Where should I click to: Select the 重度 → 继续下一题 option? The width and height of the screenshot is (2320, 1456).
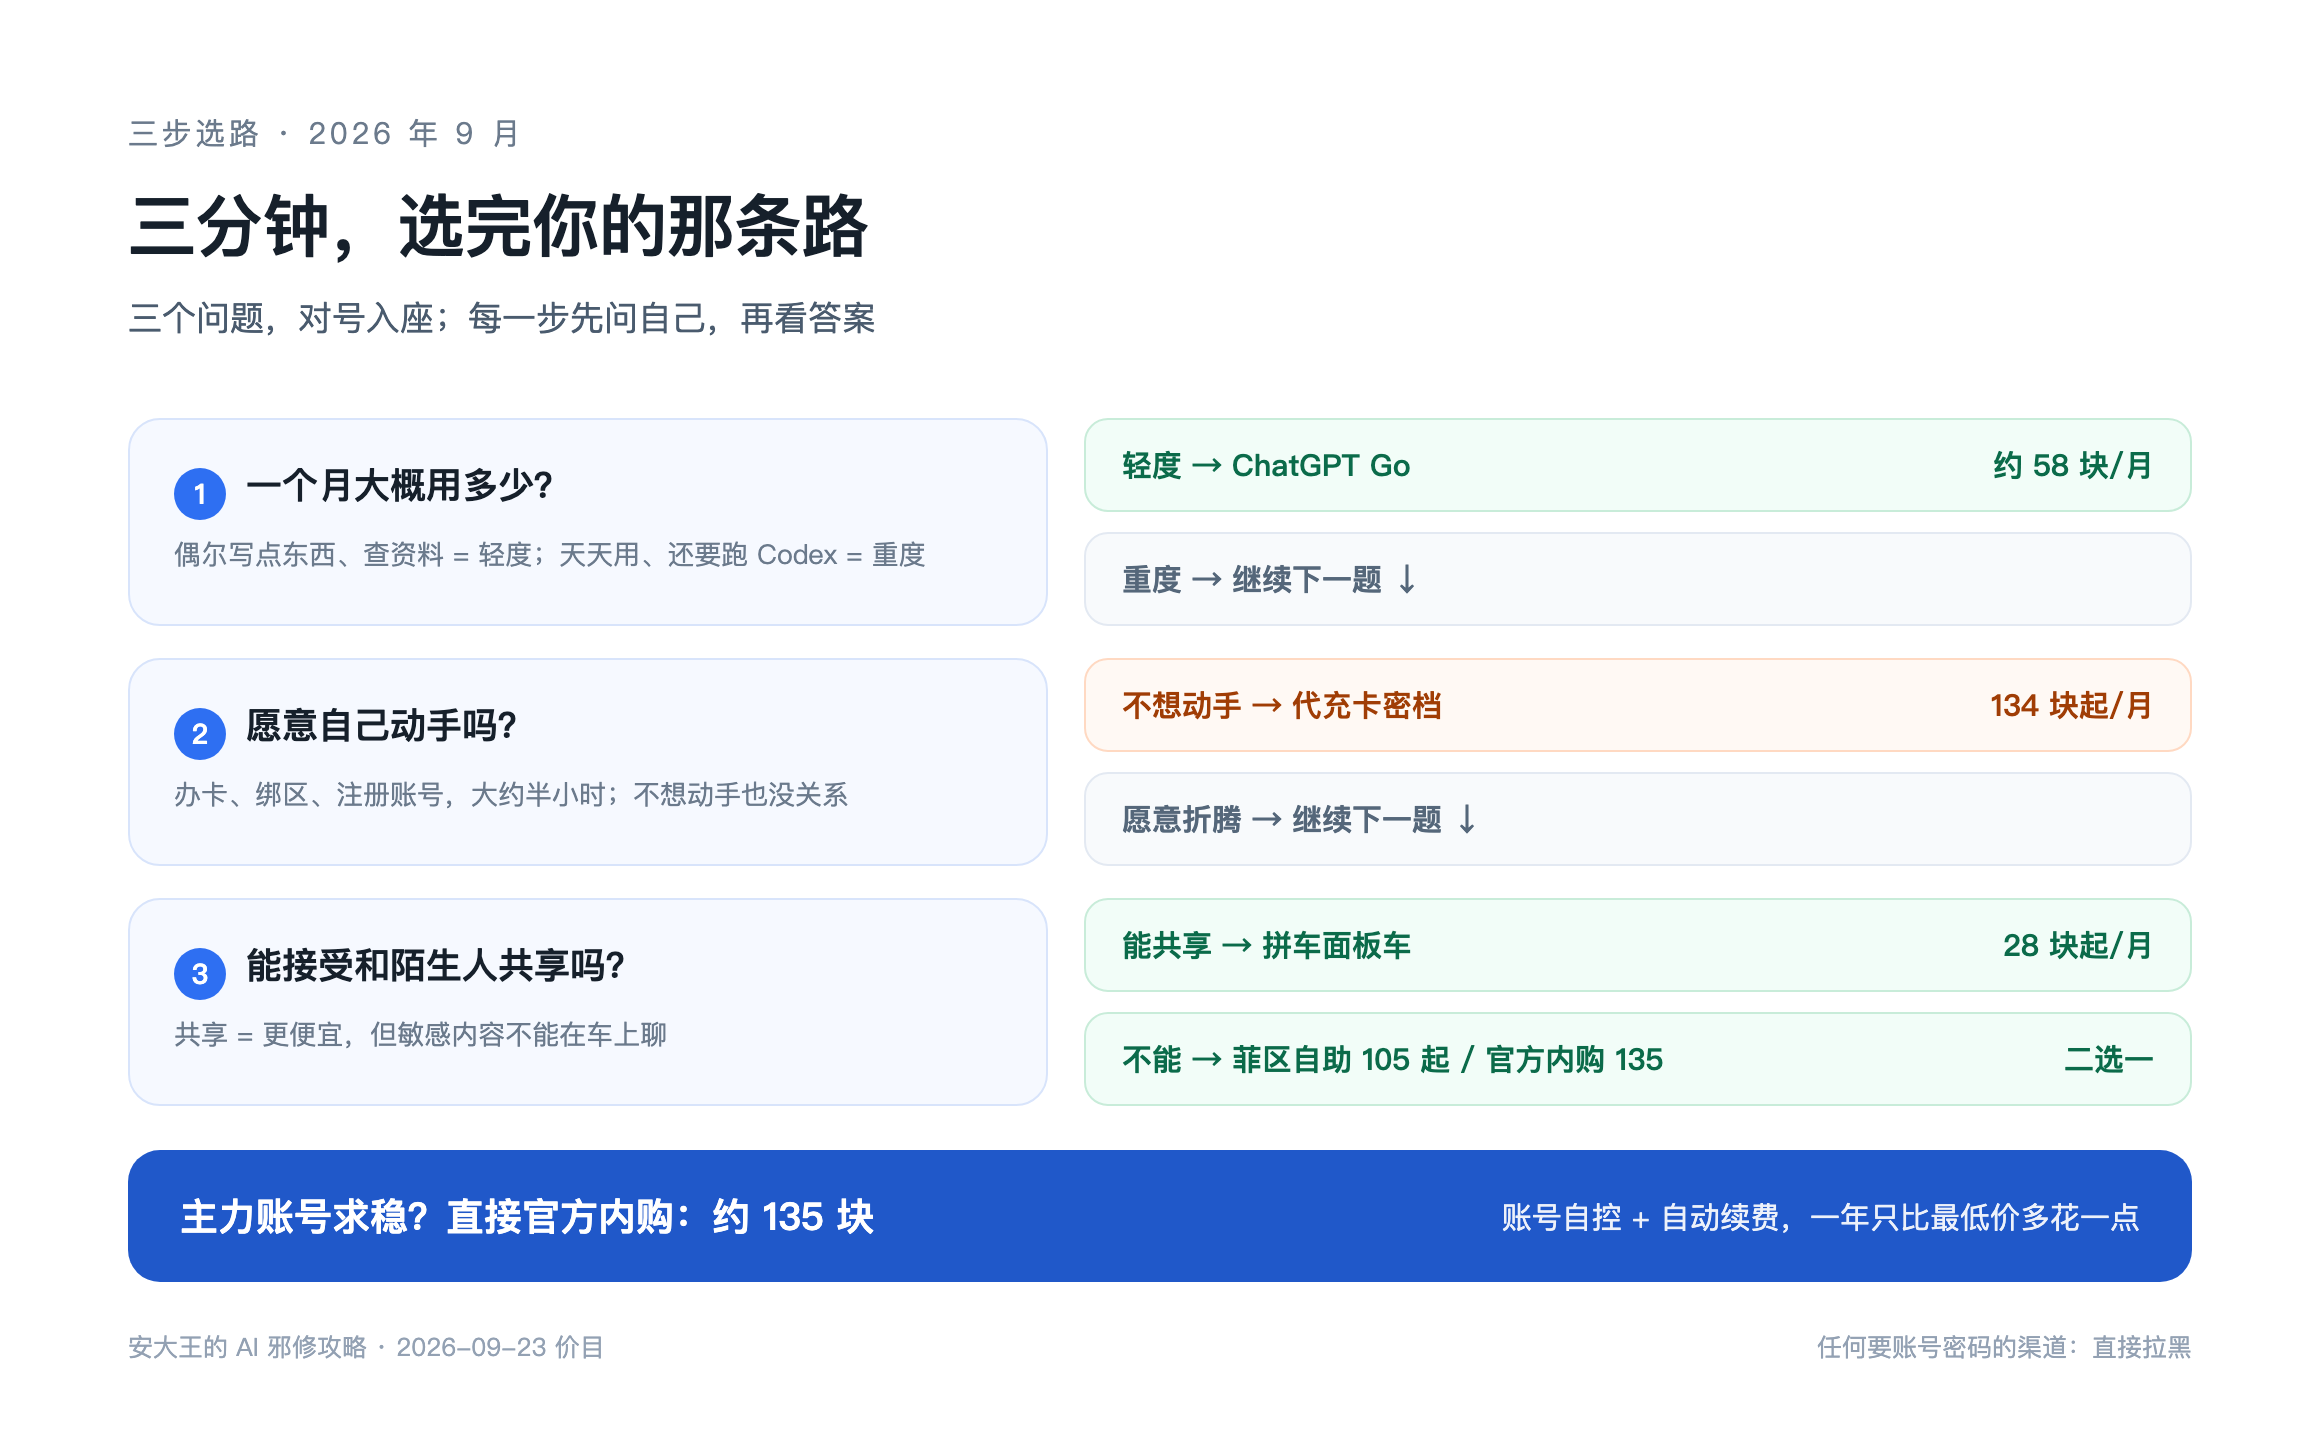point(1637,579)
